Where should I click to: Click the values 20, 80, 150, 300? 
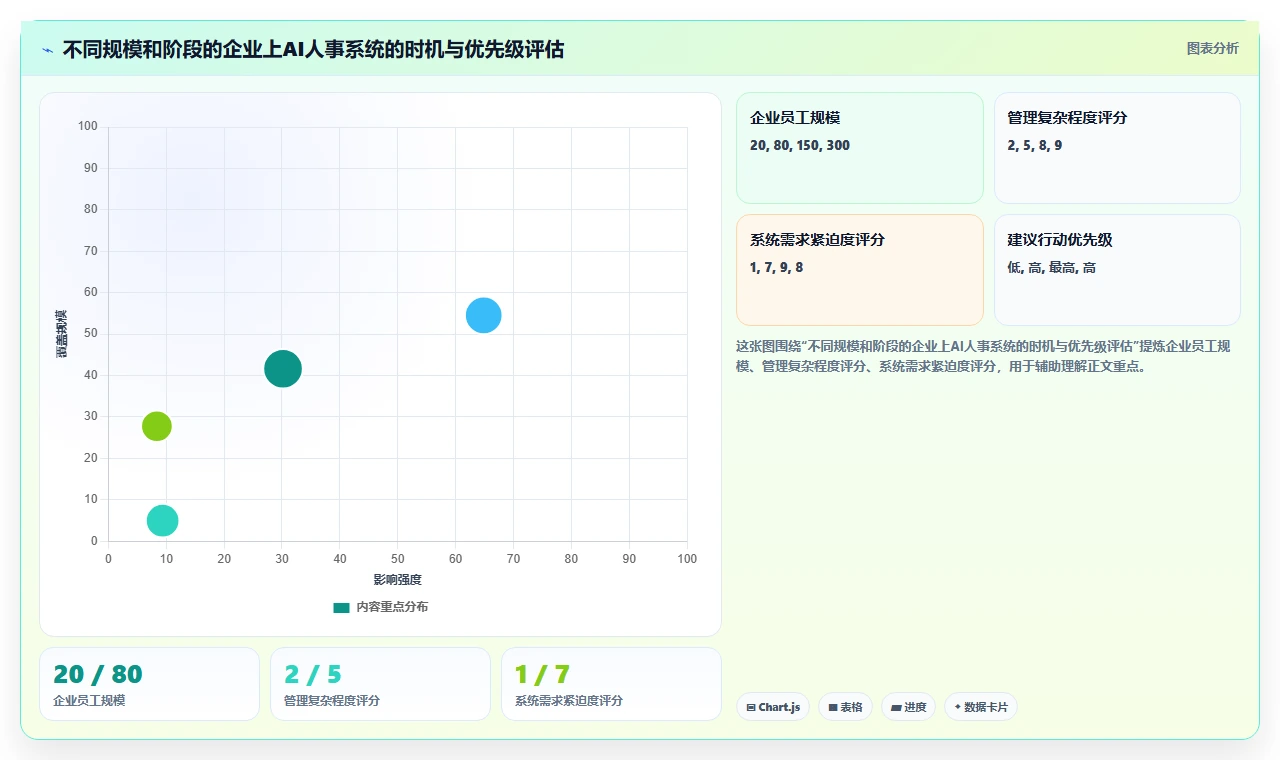(x=800, y=145)
